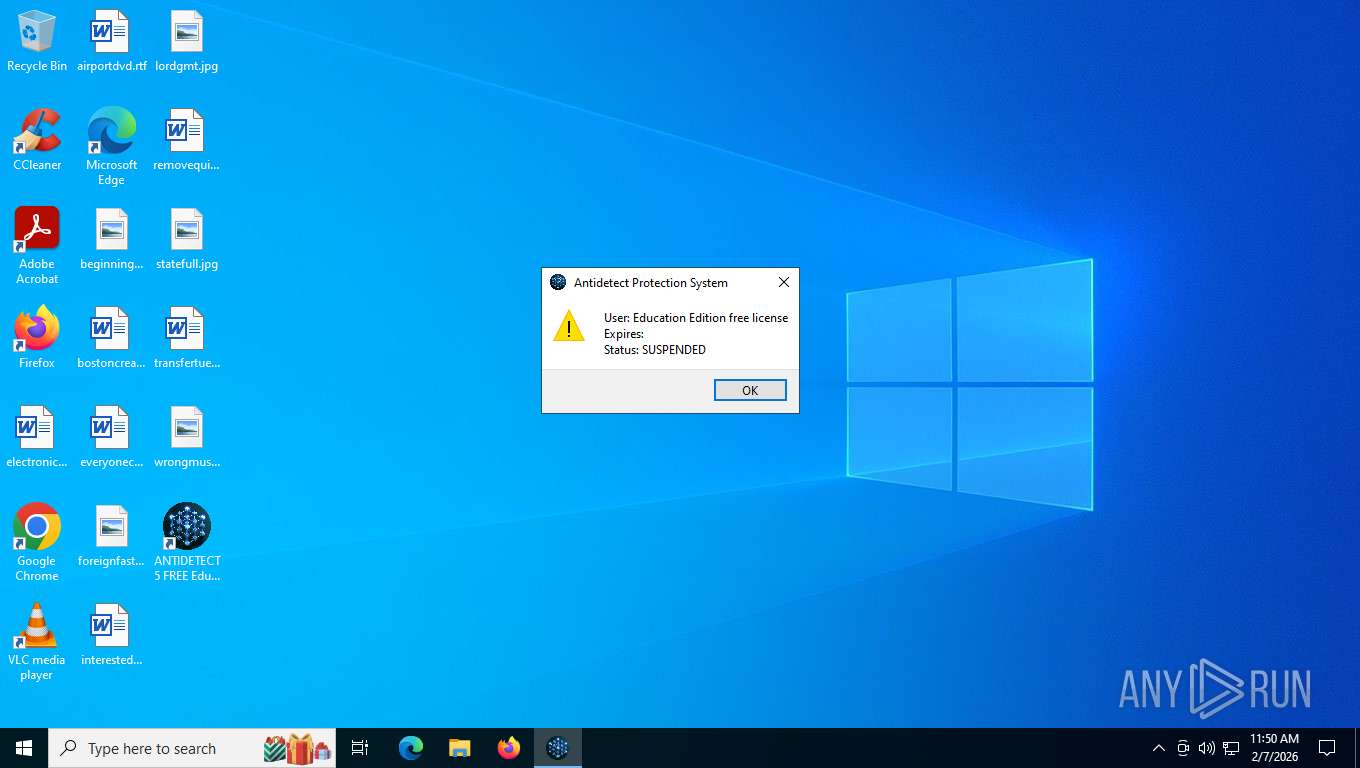Image resolution: width=1360 pixels, height=768 pixels.
Task: Select statefull.jpg on the desktop
Action: tap(187, 239)
